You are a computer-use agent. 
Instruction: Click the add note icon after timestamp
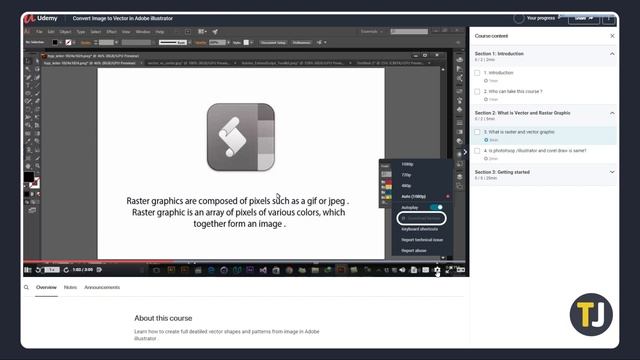coord(99,270)
